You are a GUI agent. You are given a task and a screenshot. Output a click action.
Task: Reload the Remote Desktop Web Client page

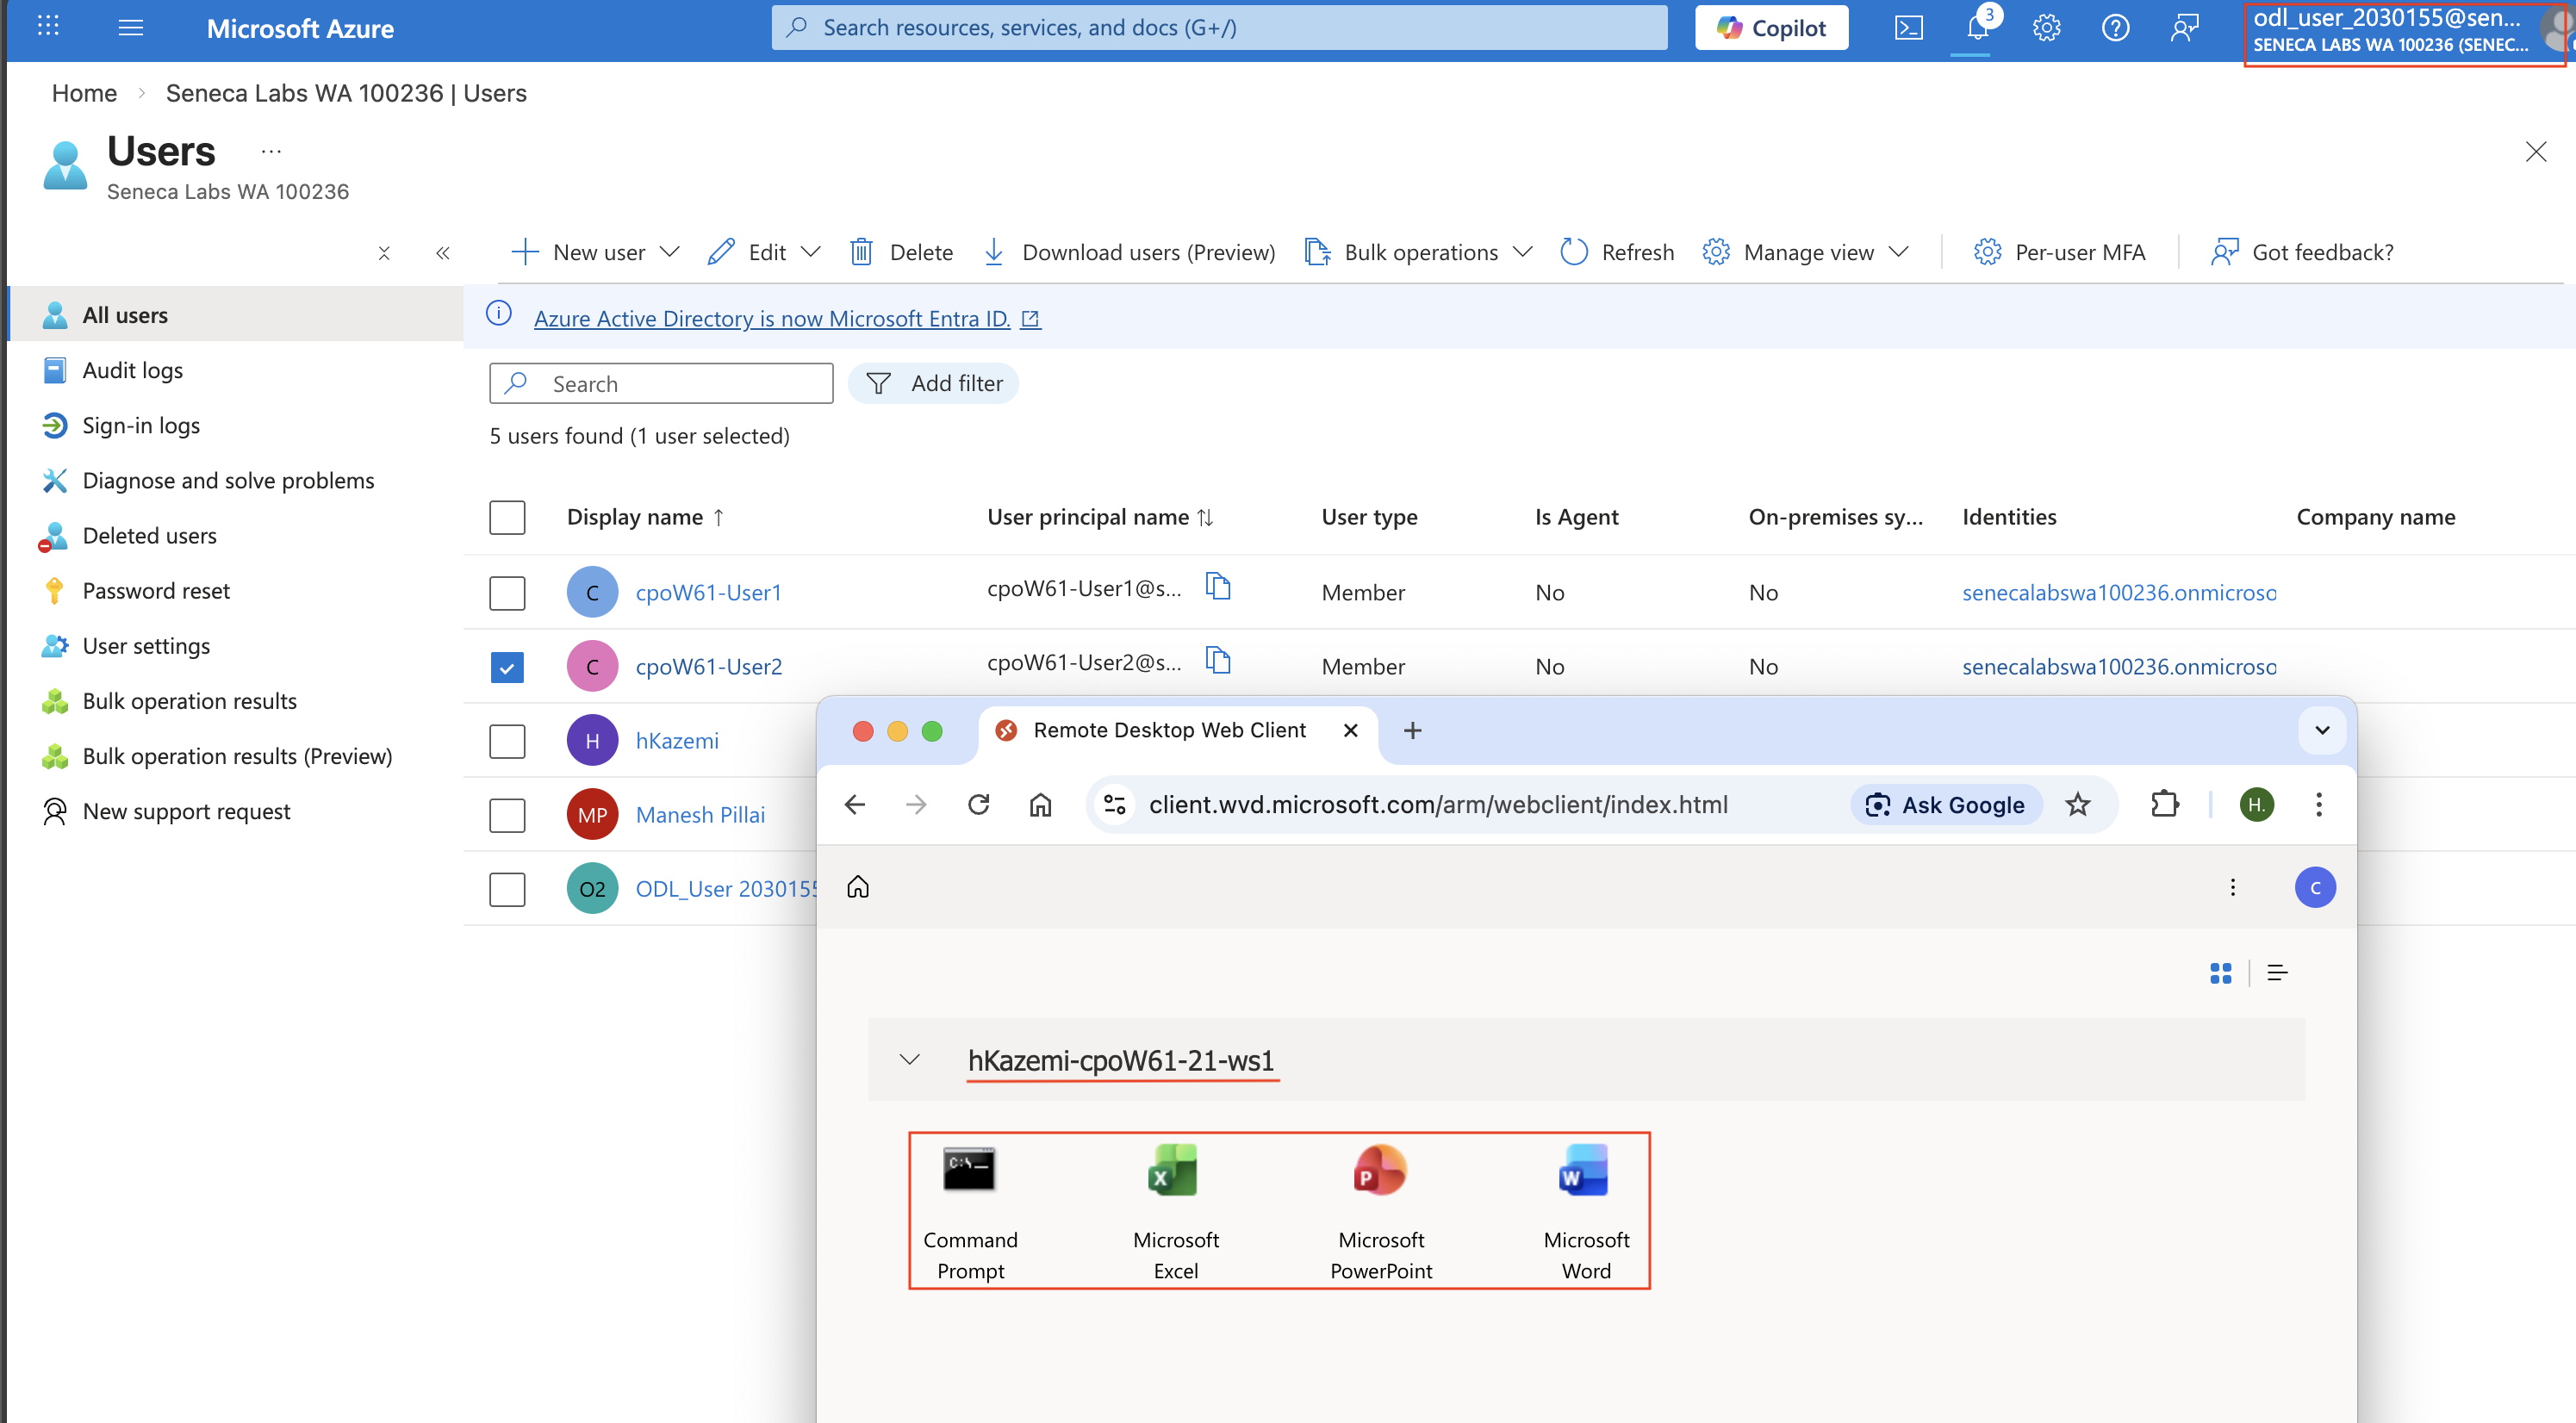pyautogui.click(x=978, y=805)
